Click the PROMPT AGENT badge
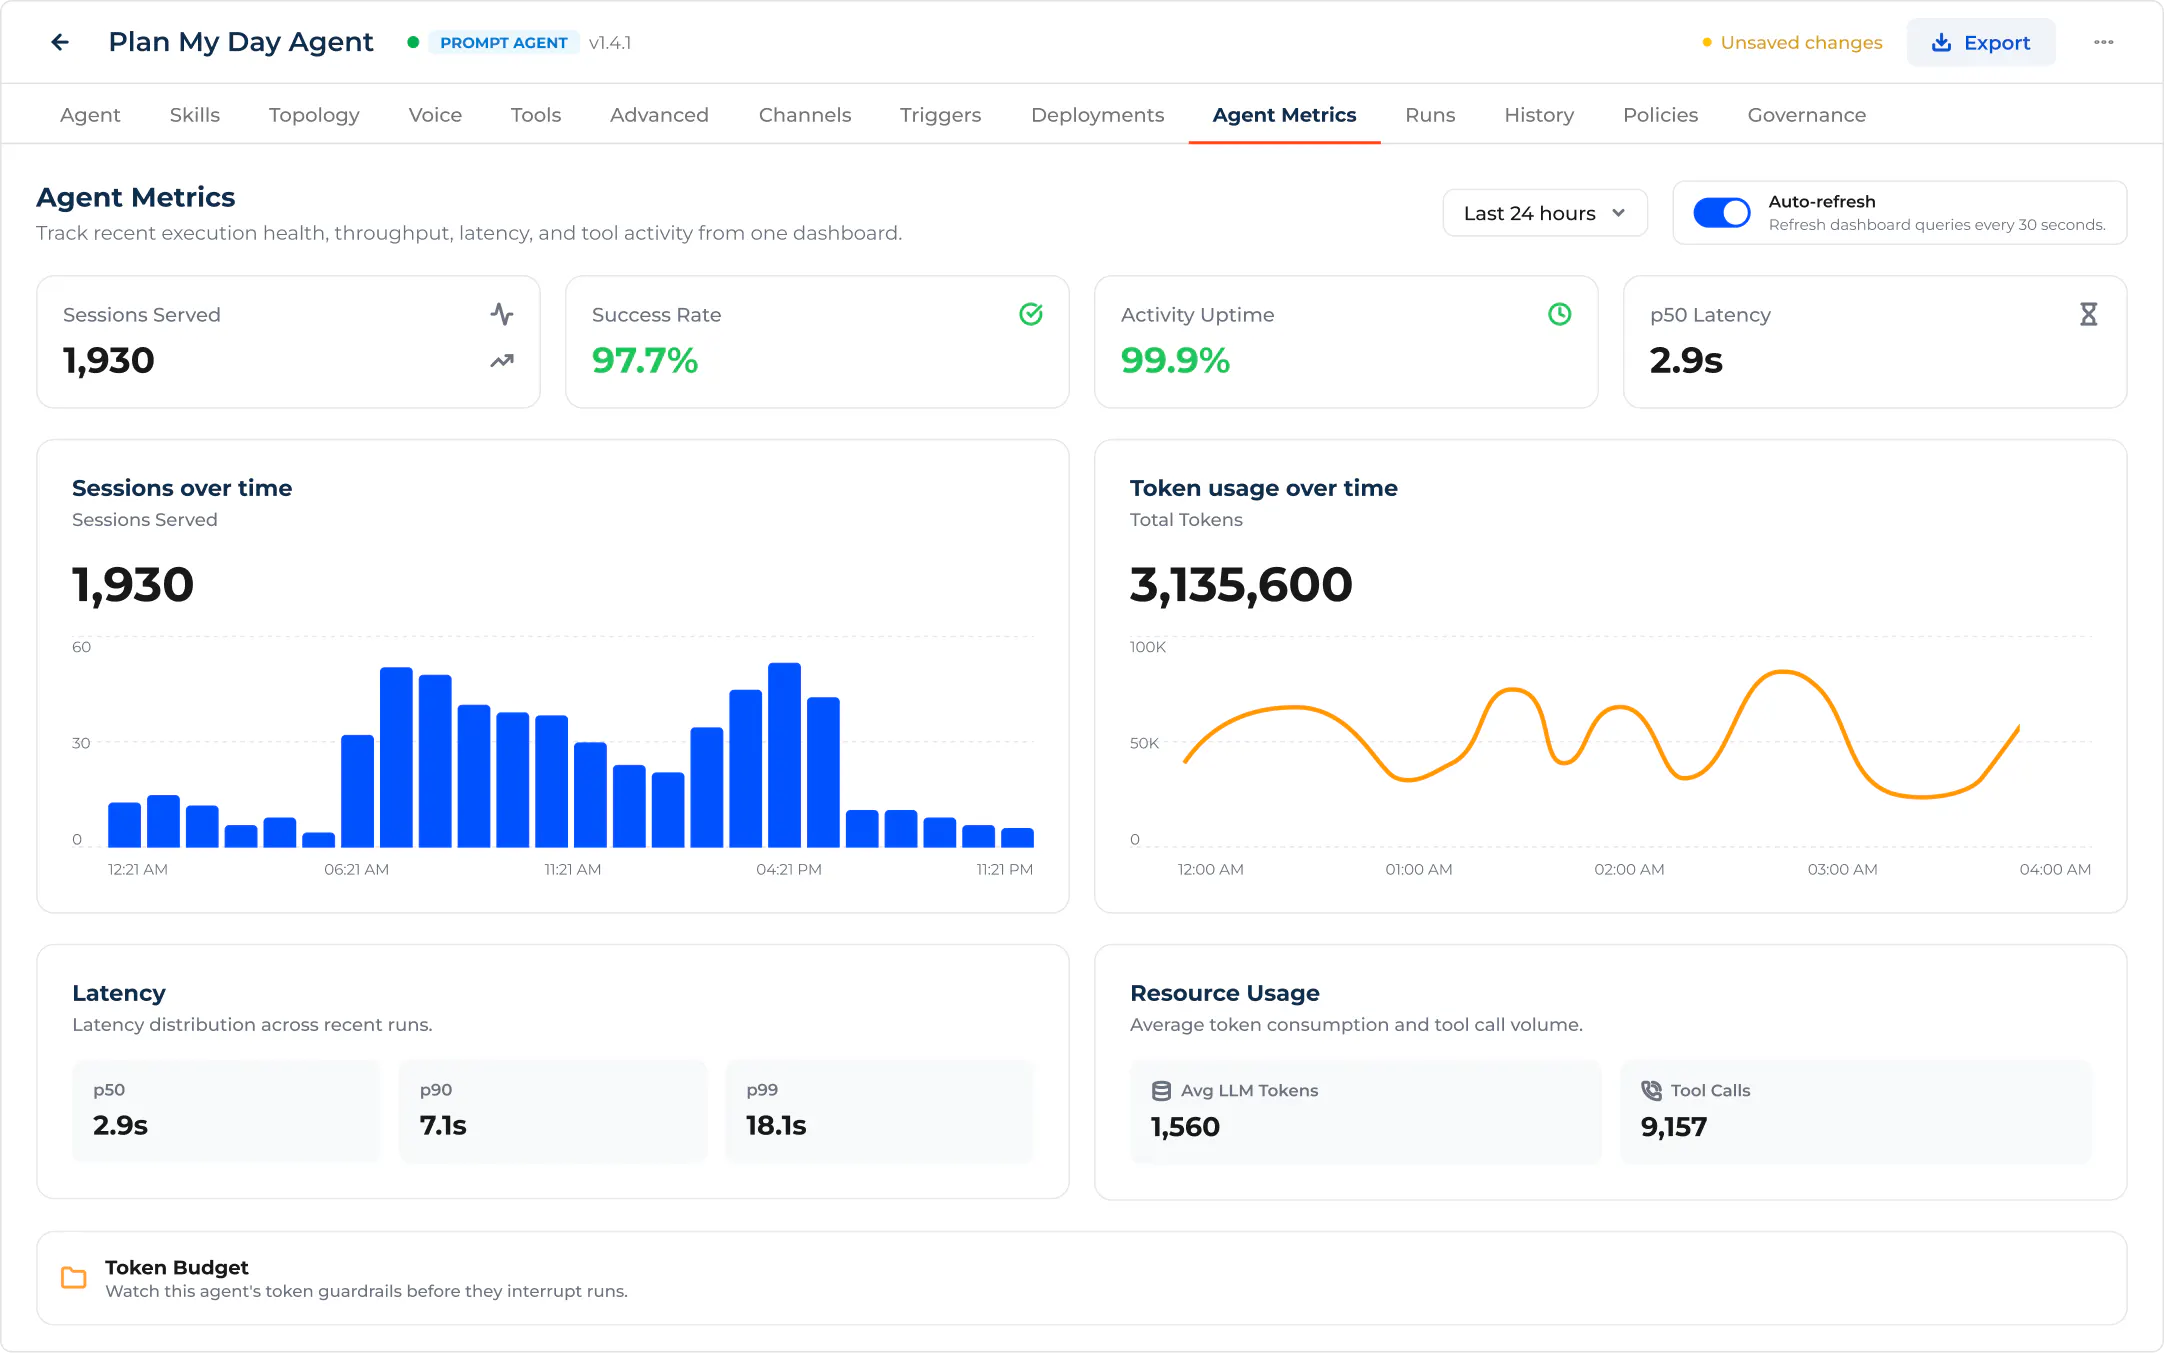Image resolution: width=2164 pixels, height=1353 pixels. coord(504,42)
